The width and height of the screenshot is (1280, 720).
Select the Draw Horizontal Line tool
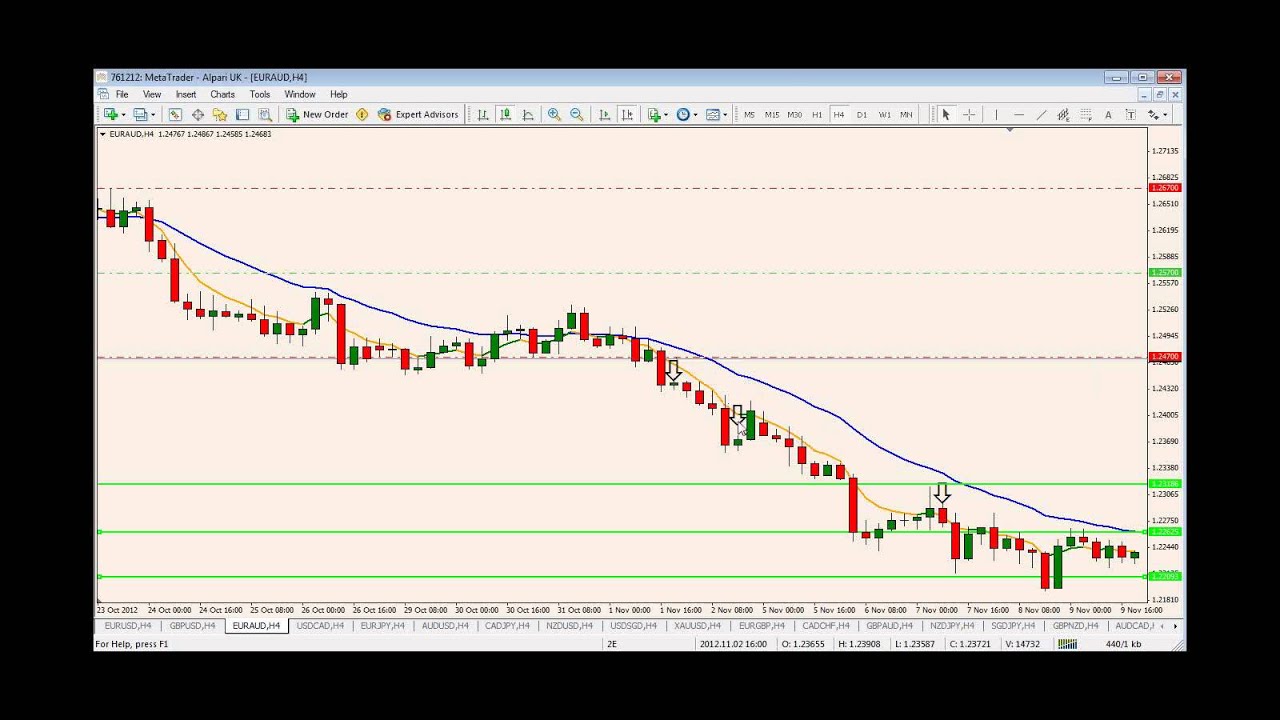pyautogui.click(x=1019, y=115)
